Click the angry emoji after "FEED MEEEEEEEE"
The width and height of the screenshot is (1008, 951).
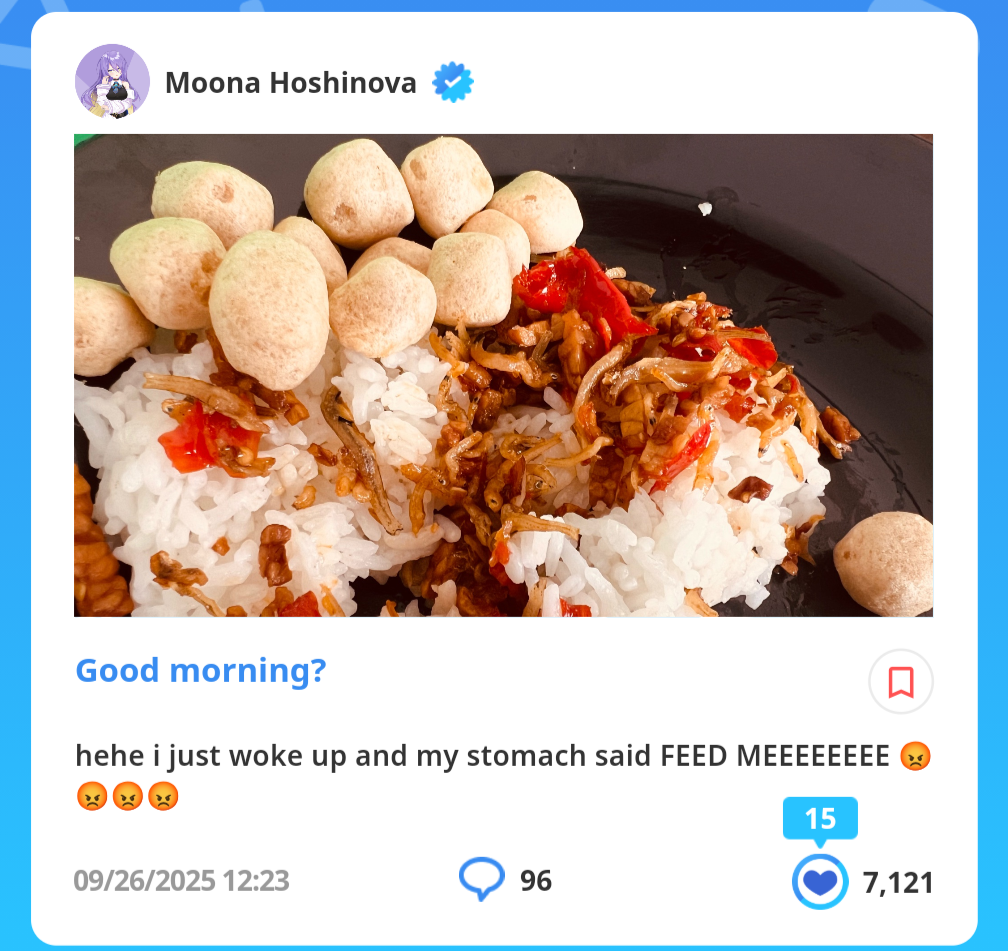916,756
